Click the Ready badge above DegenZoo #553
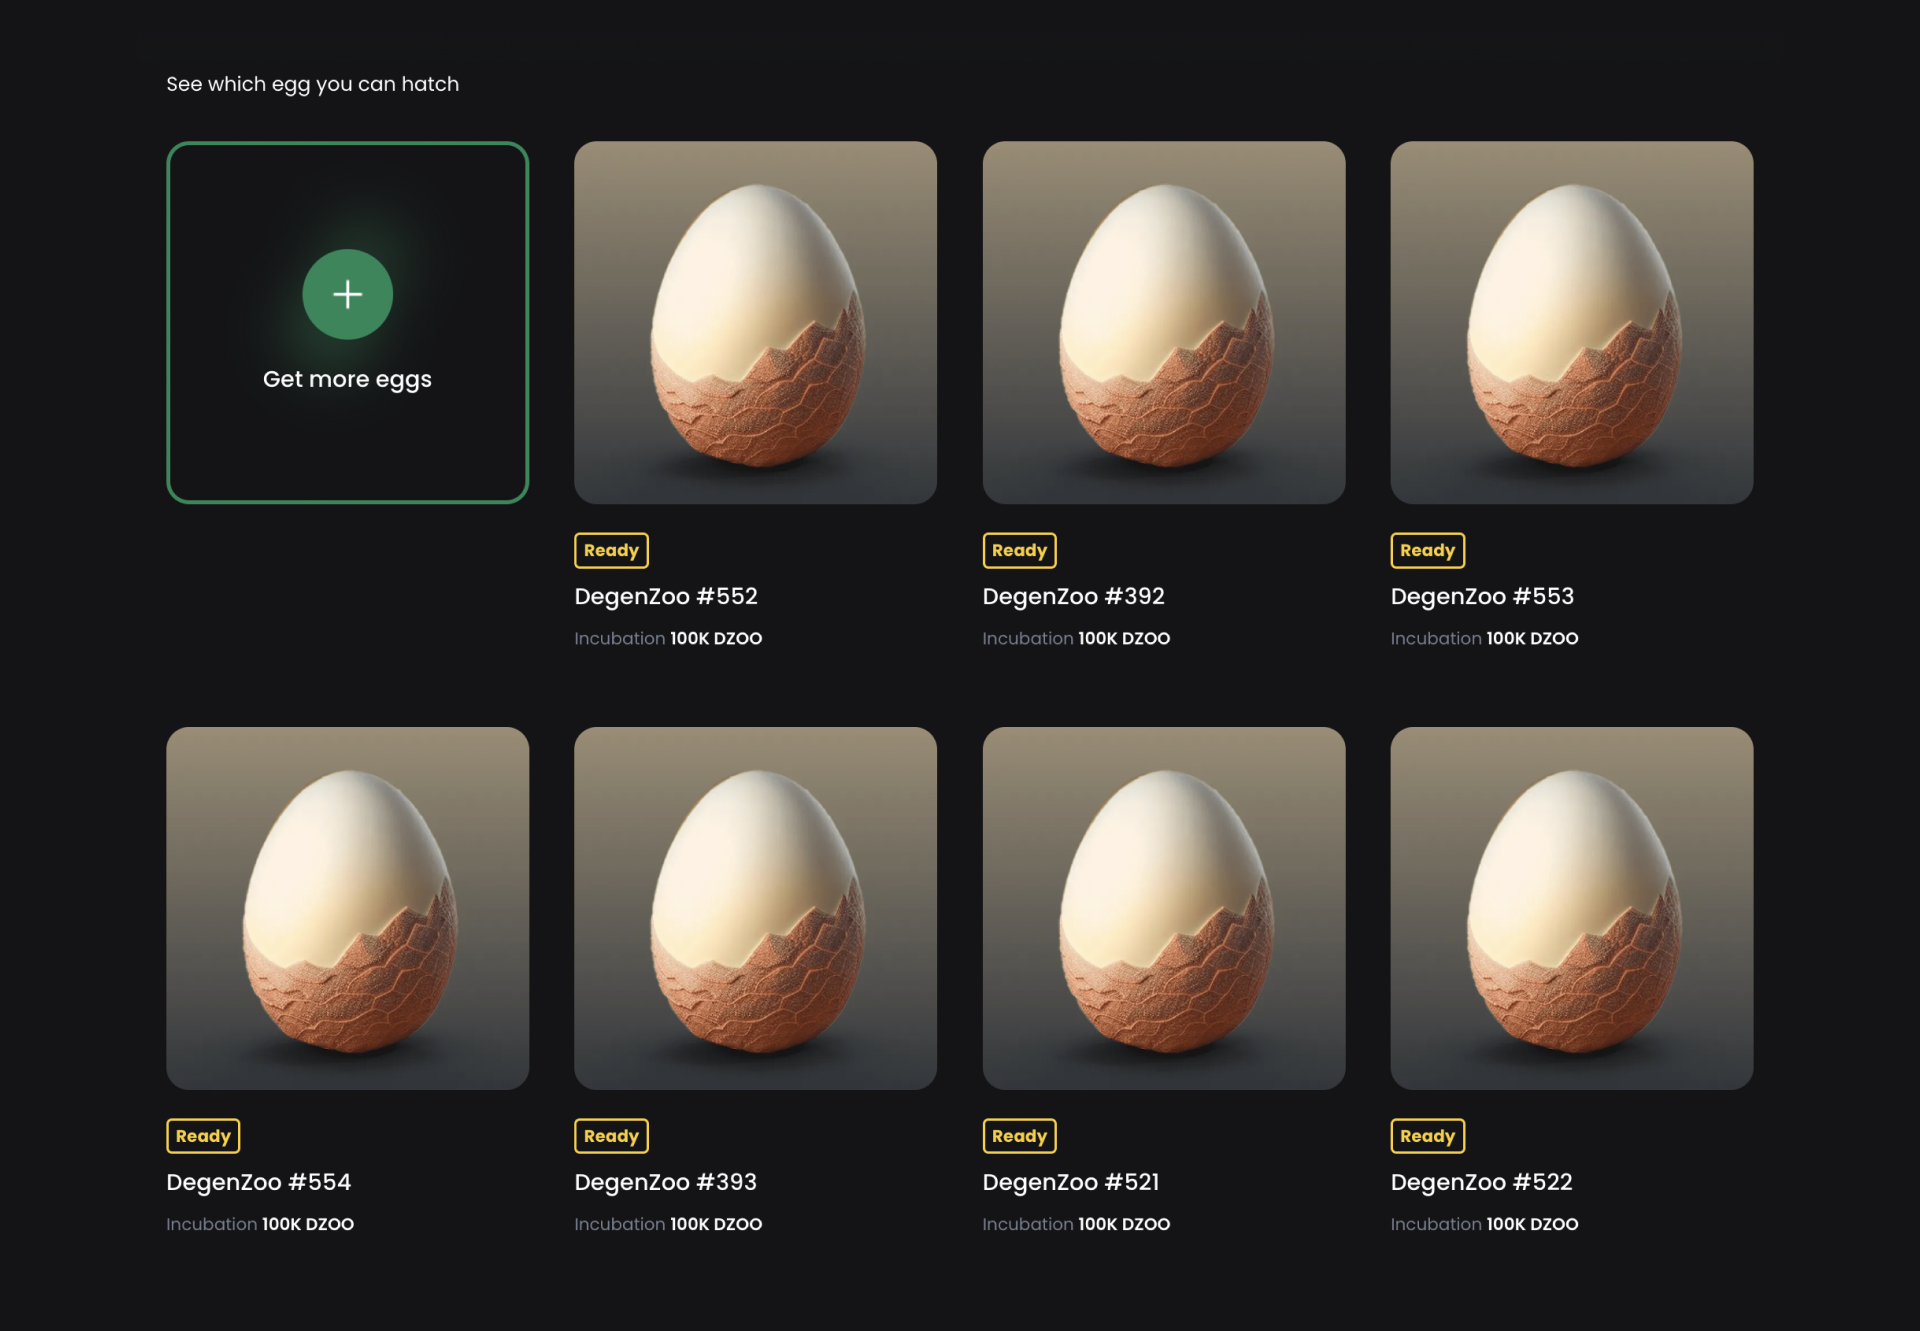 (1427, 550)
